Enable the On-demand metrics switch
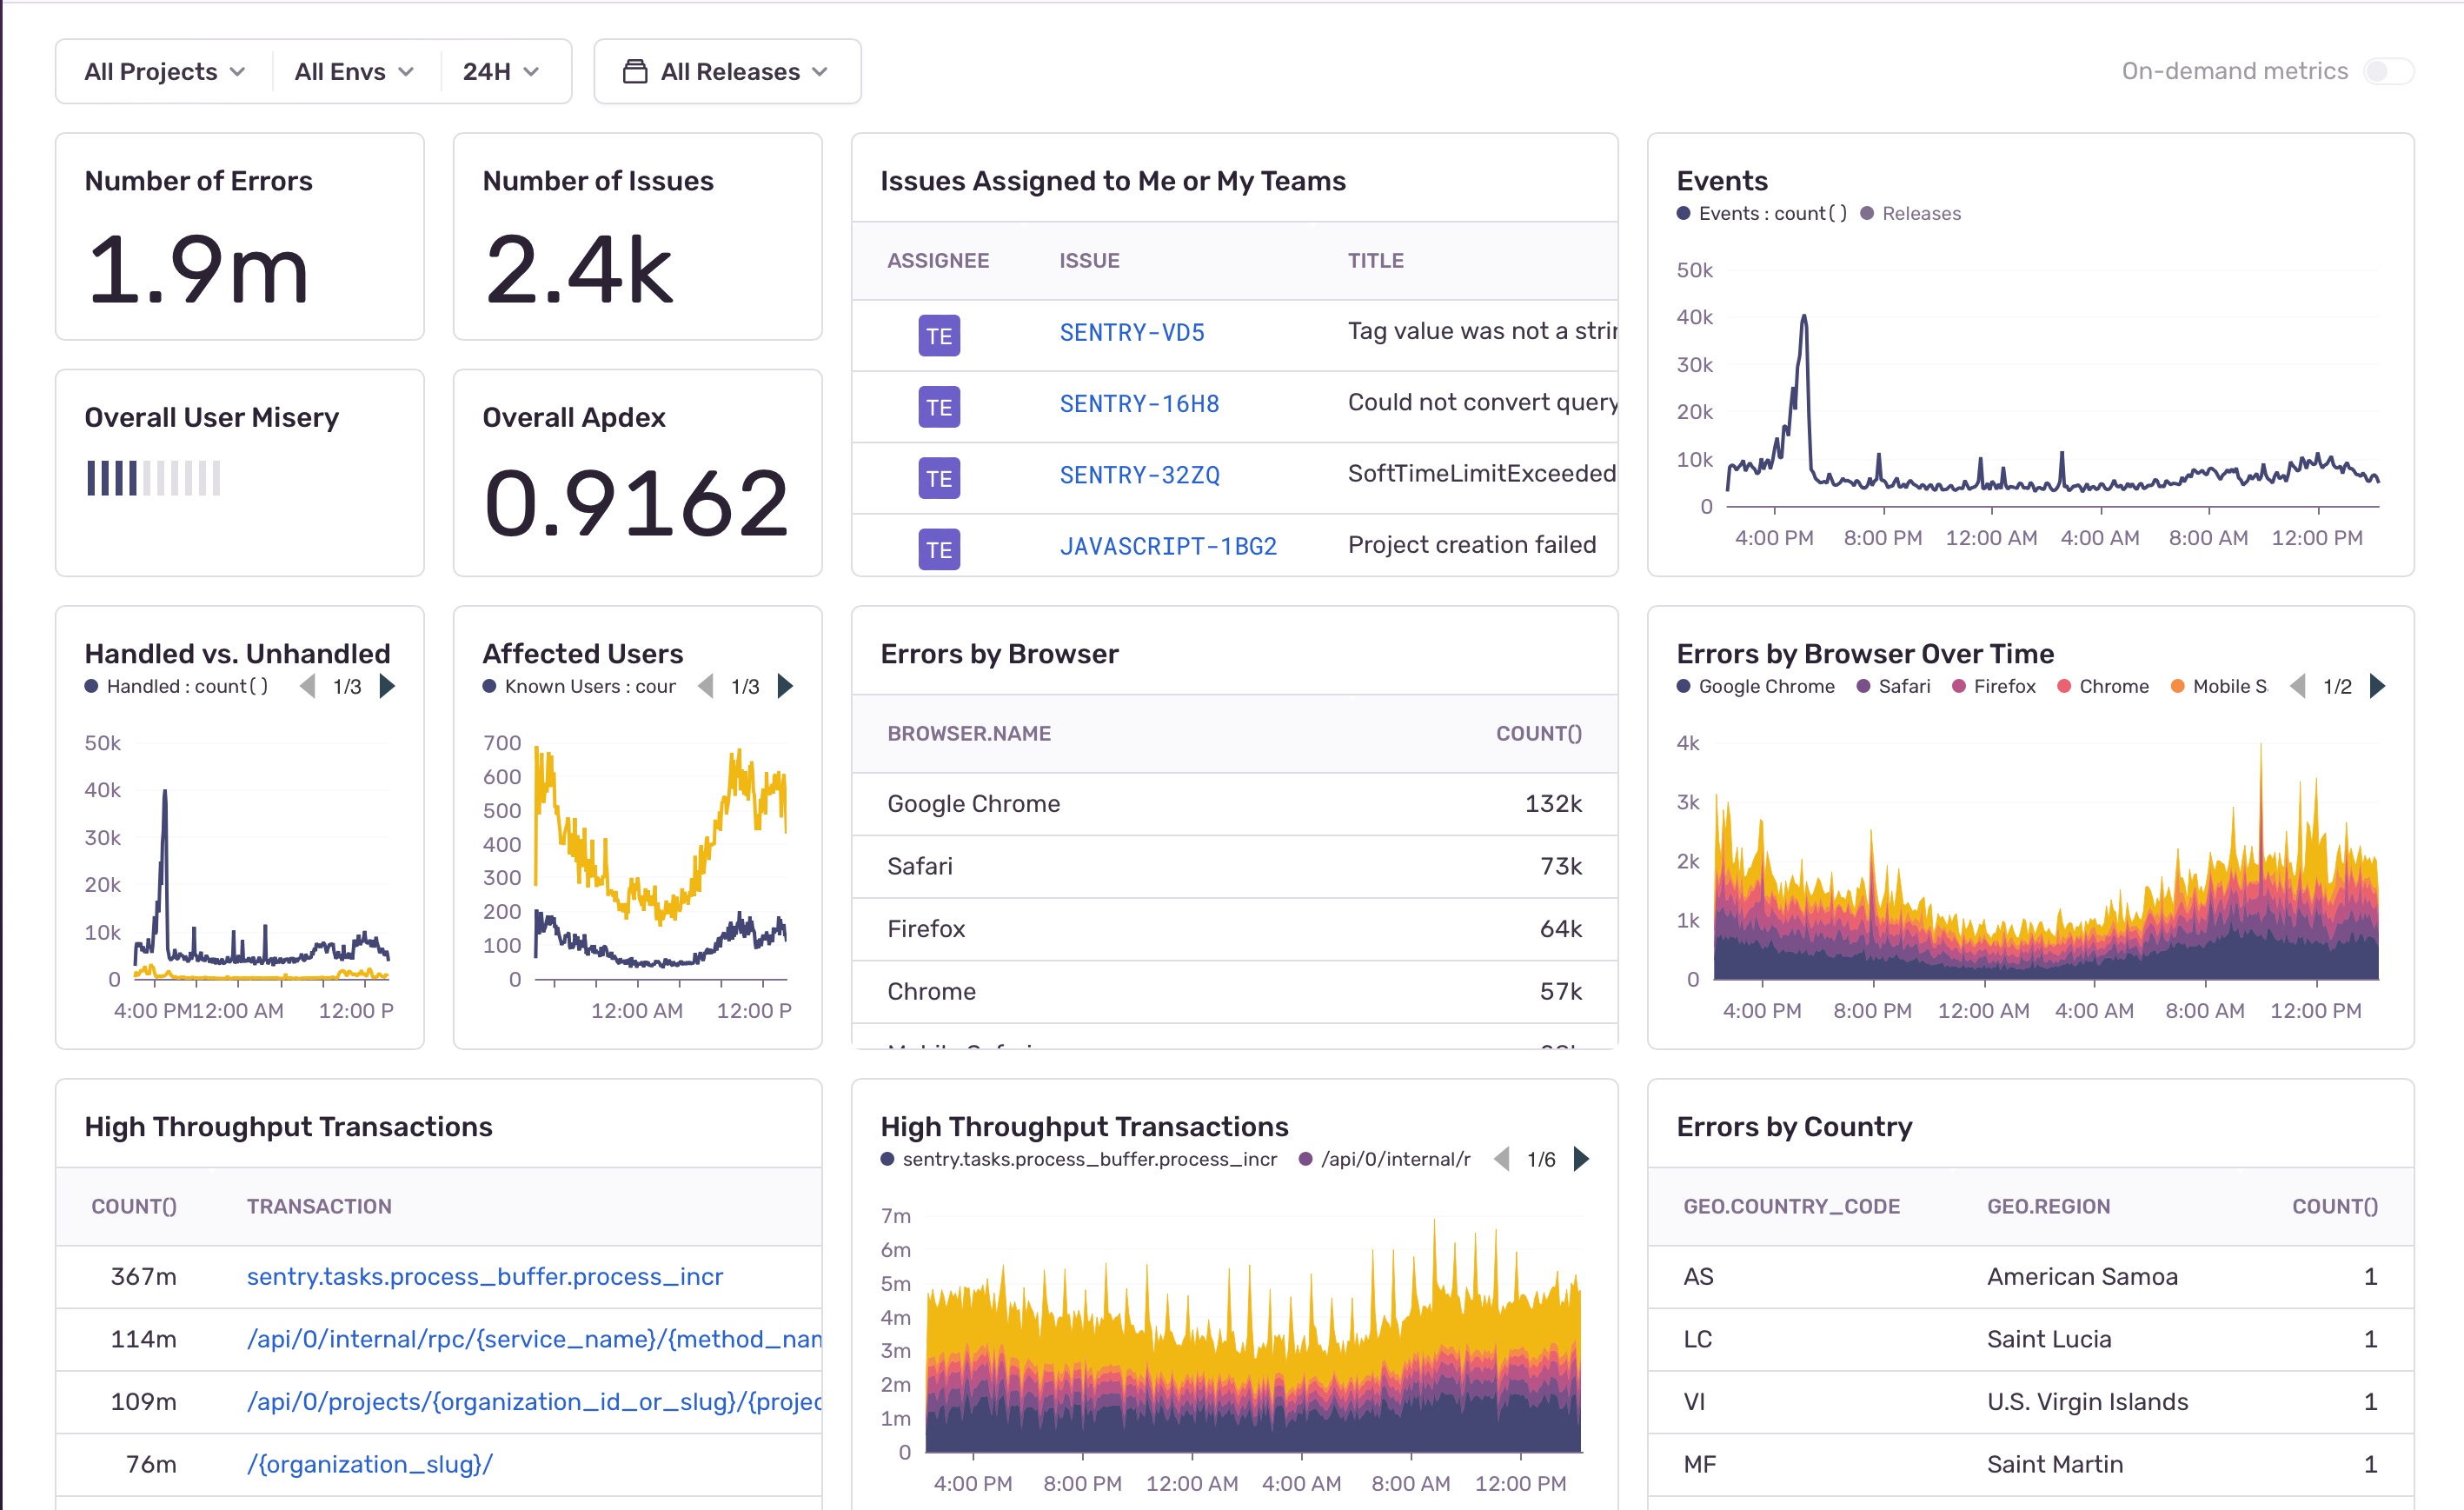The height and width of the screenshot is (1510, 2464). (x=2388, y=71)
